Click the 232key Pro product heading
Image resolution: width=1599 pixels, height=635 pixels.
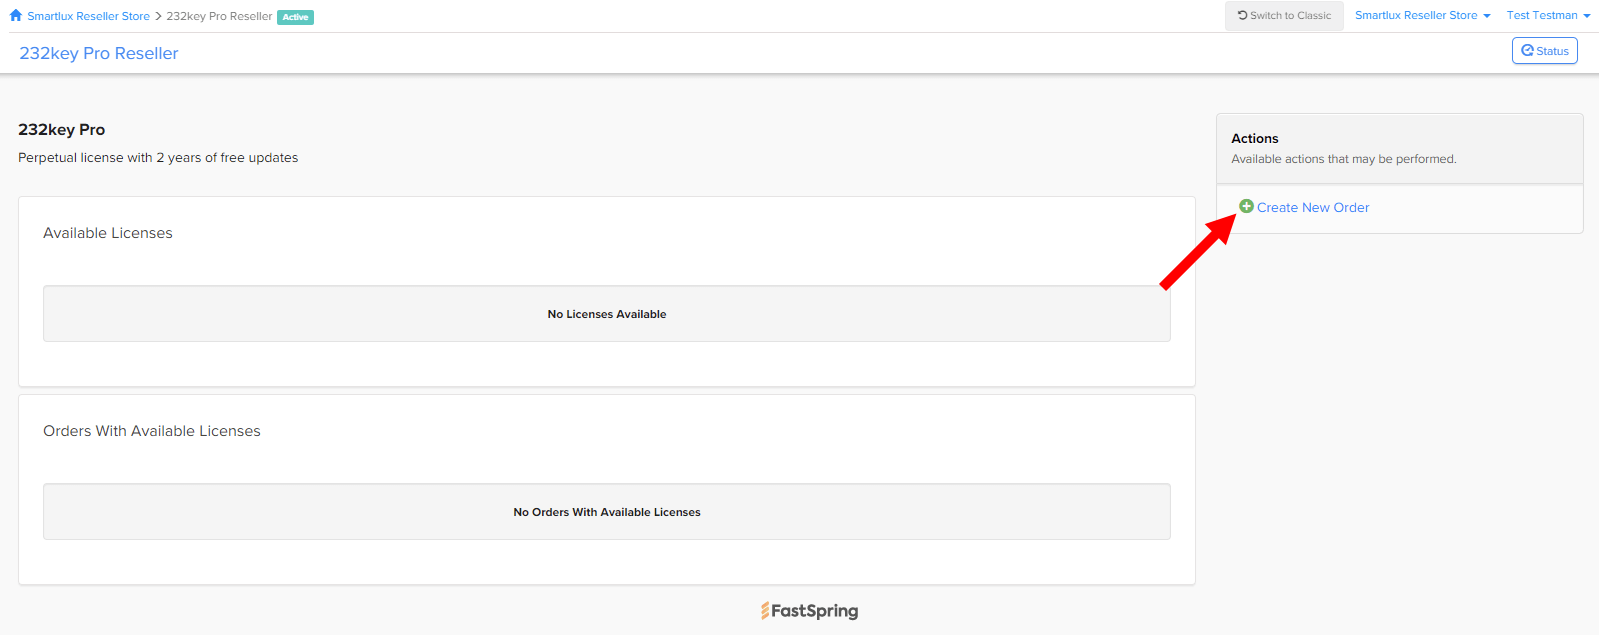tap(62, 130)
